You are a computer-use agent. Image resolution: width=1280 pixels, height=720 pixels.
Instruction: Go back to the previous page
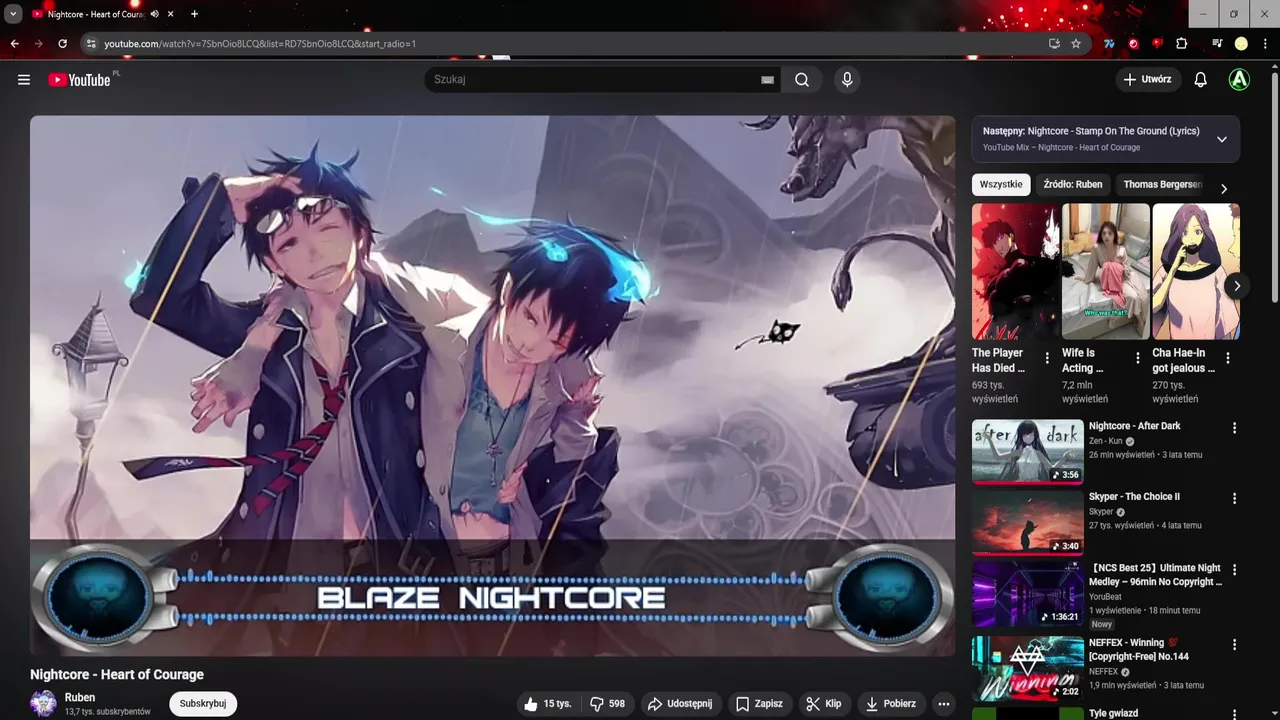coord(14,44)
